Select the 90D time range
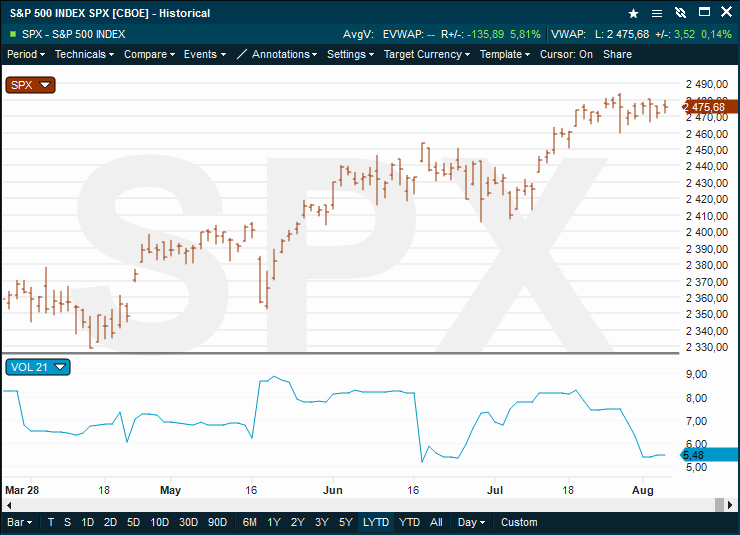The height and width of the screenshot is (535, 740). [x=217, y=522]
